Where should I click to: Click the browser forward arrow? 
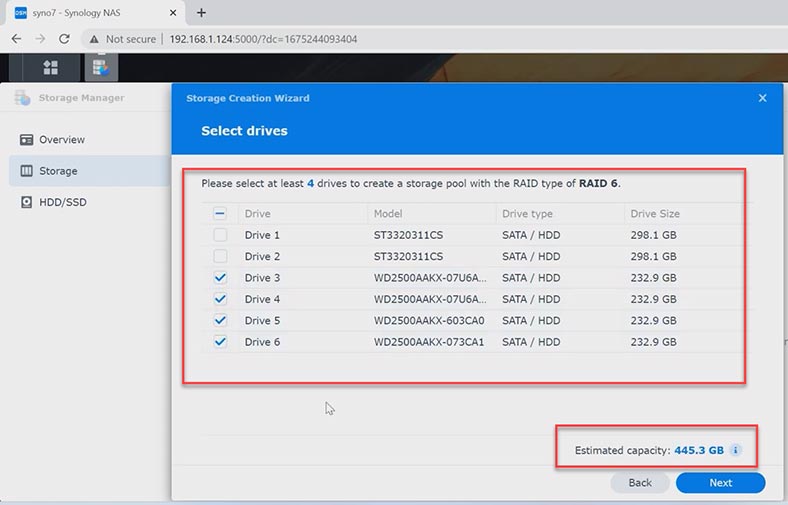(x=40, y=39)
